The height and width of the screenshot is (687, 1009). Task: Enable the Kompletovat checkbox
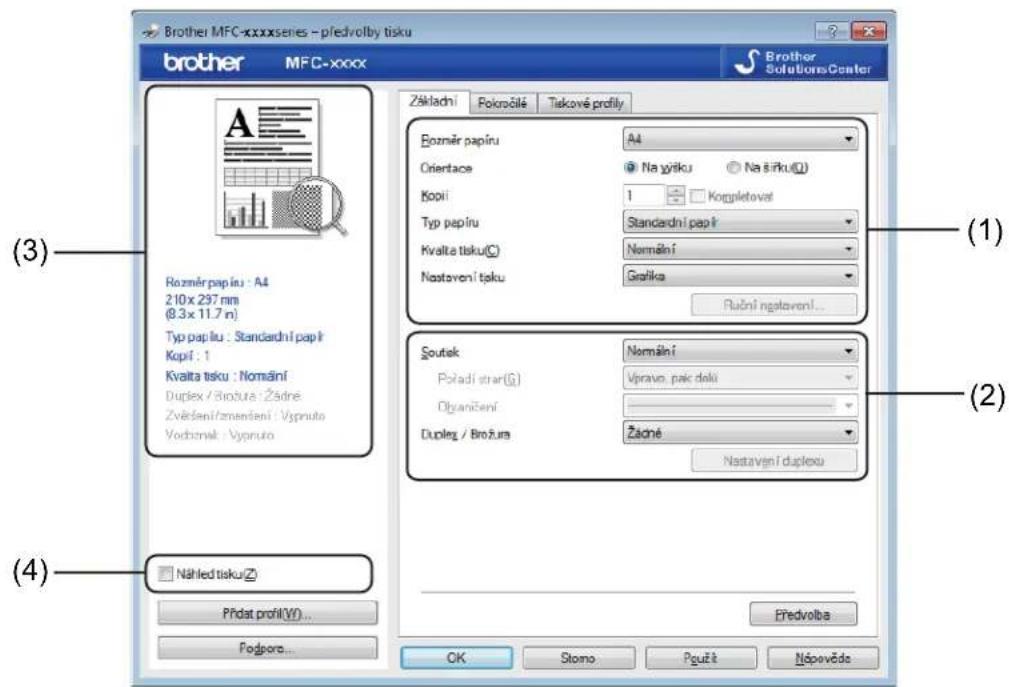coord(698,196)
